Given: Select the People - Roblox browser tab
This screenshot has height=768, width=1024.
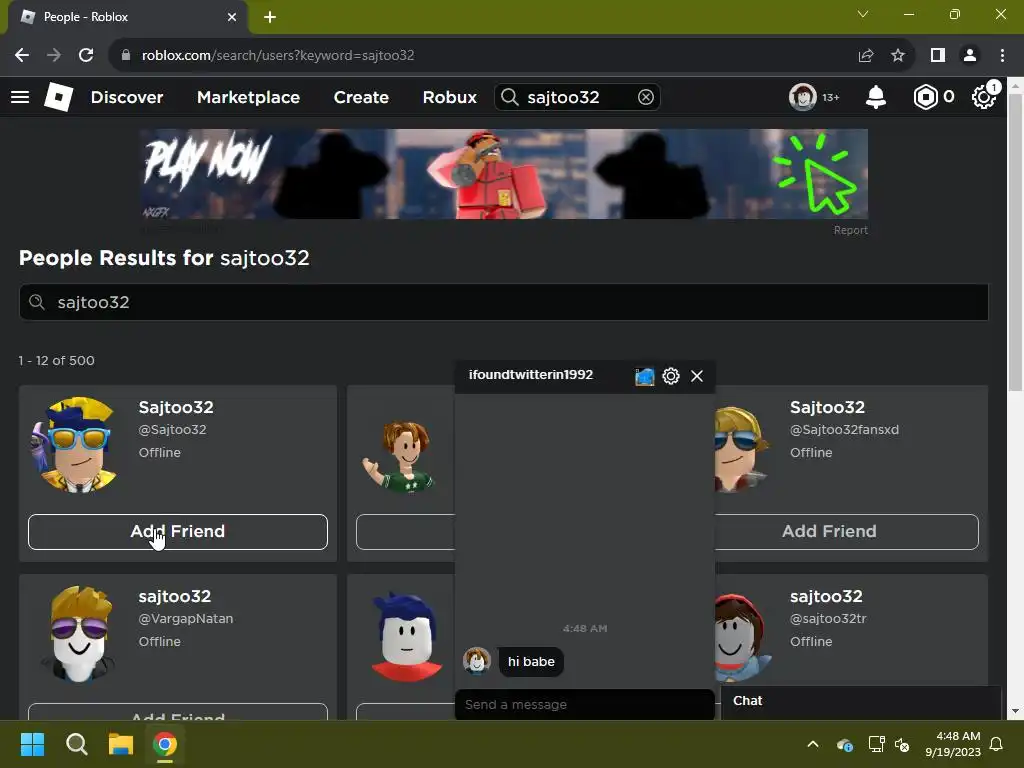Looking at the screenshot, I should click(x=127, y=17).
